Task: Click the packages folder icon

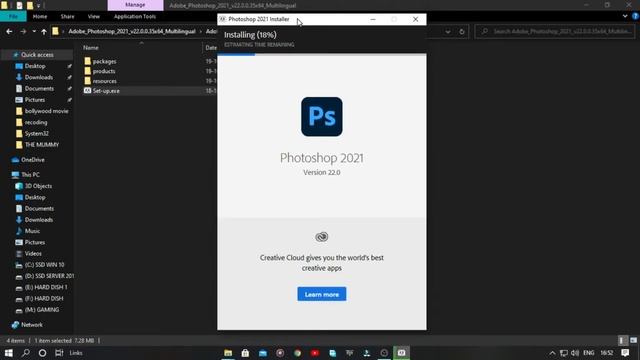Action: pyautogui.click(x=87, y=61)
